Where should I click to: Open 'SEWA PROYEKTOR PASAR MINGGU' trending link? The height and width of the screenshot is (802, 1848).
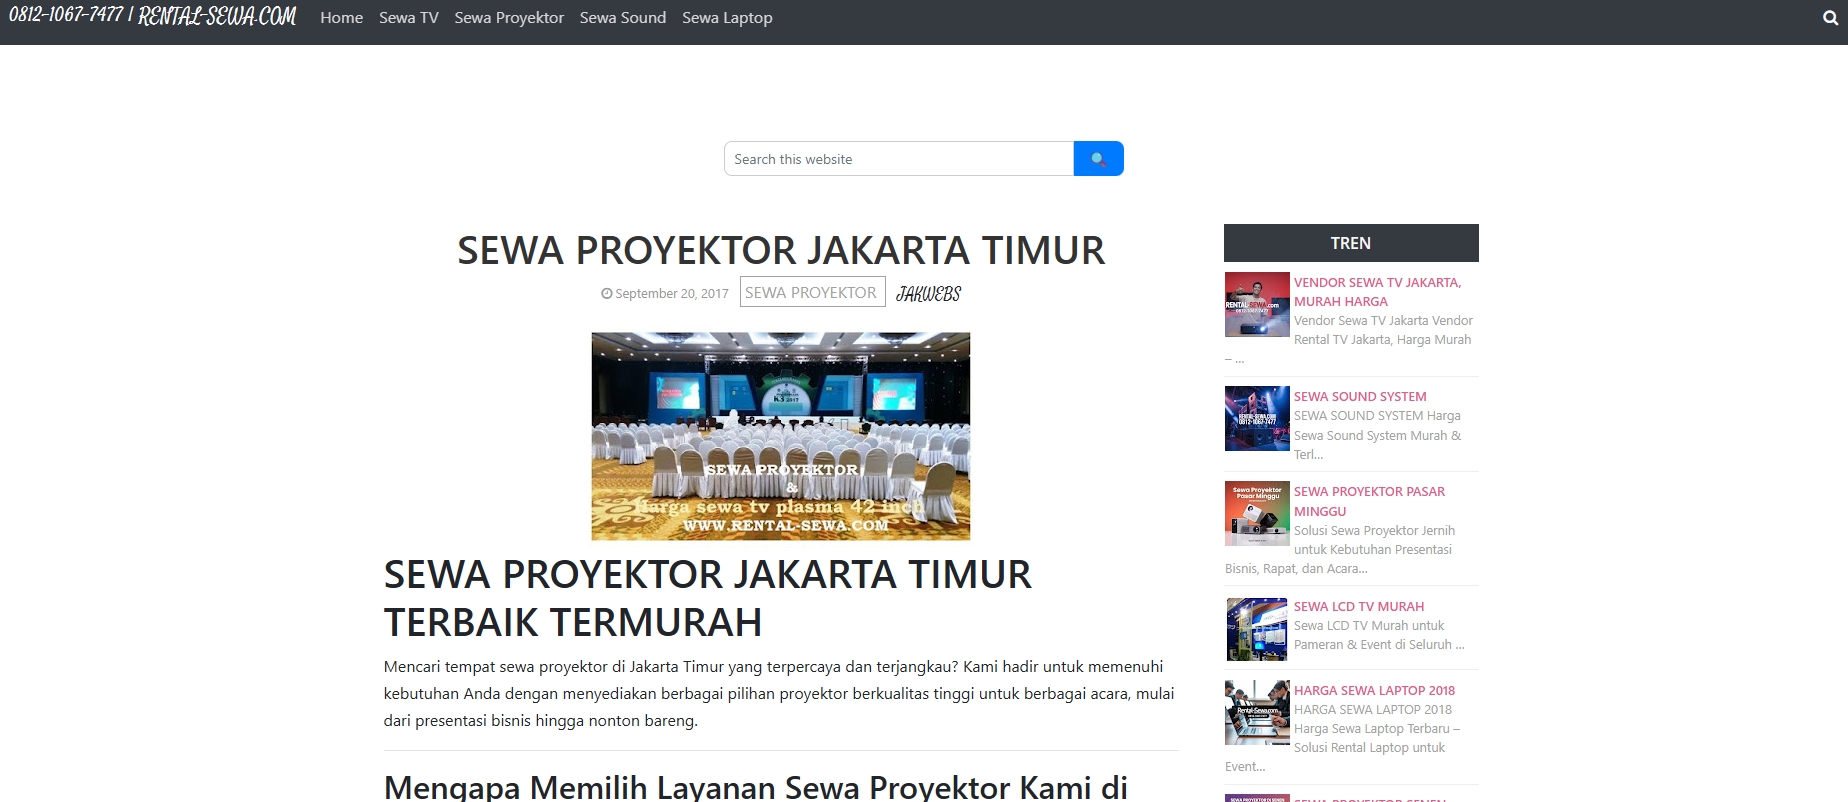[x=1369, y=501]
